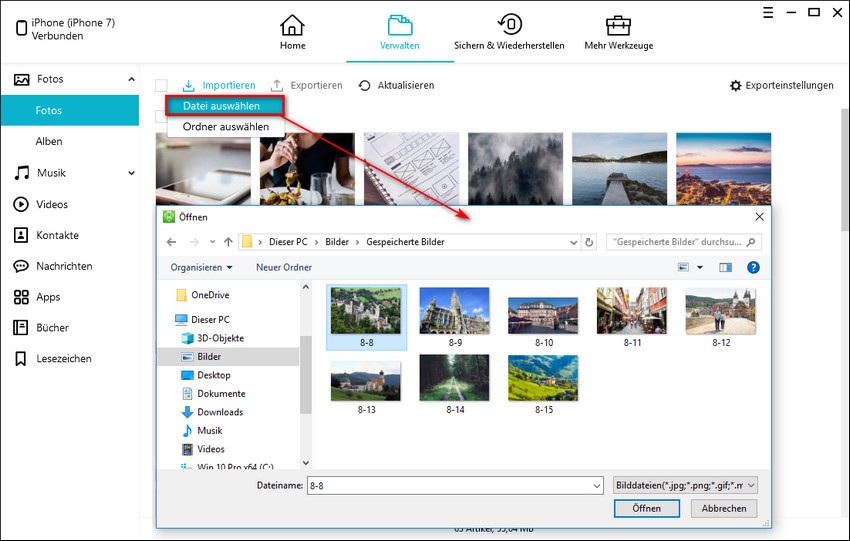Image resolution: width=850 pixels, height=541 pixels.
Task: Open the Organisieren dropdown
Action: pyautogui.click(x=201, y=268)
